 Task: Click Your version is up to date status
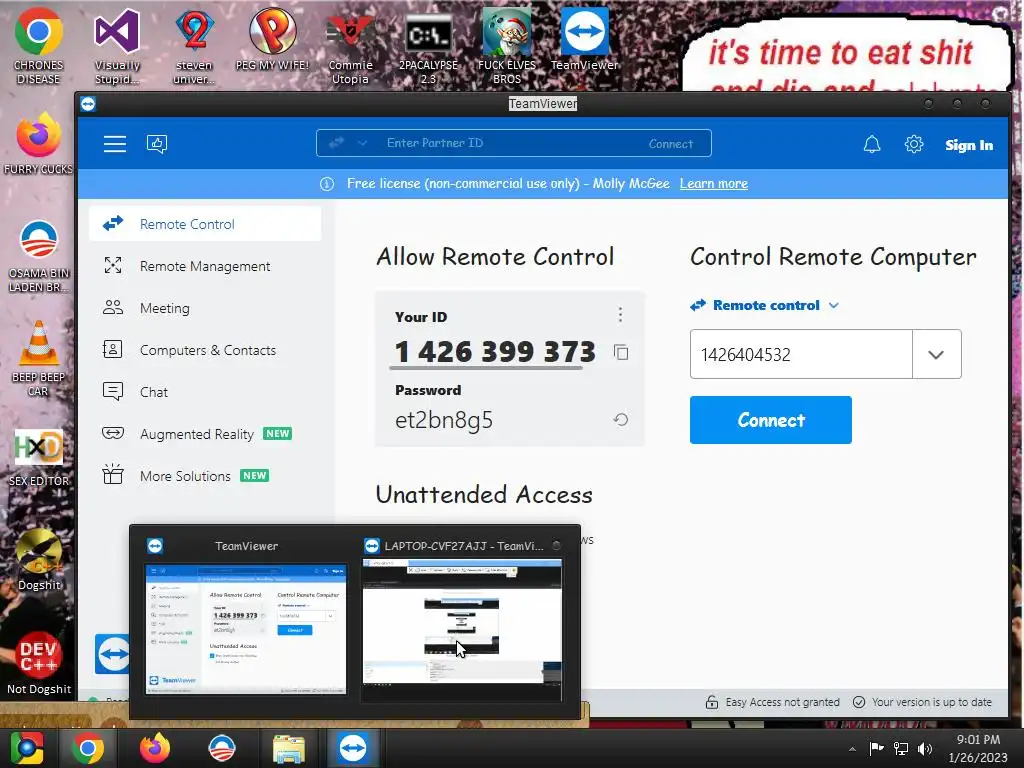(x=922, y=702)
